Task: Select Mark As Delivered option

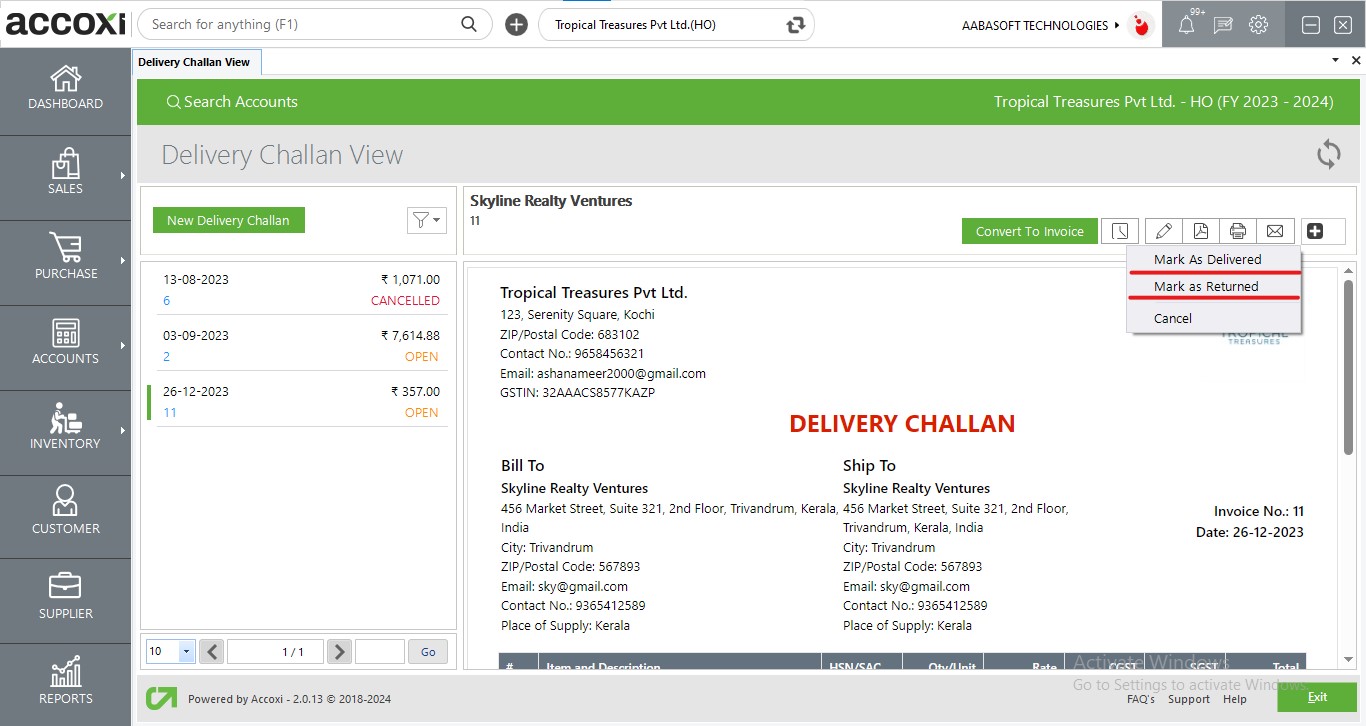Action: [x=1207, y=259]
